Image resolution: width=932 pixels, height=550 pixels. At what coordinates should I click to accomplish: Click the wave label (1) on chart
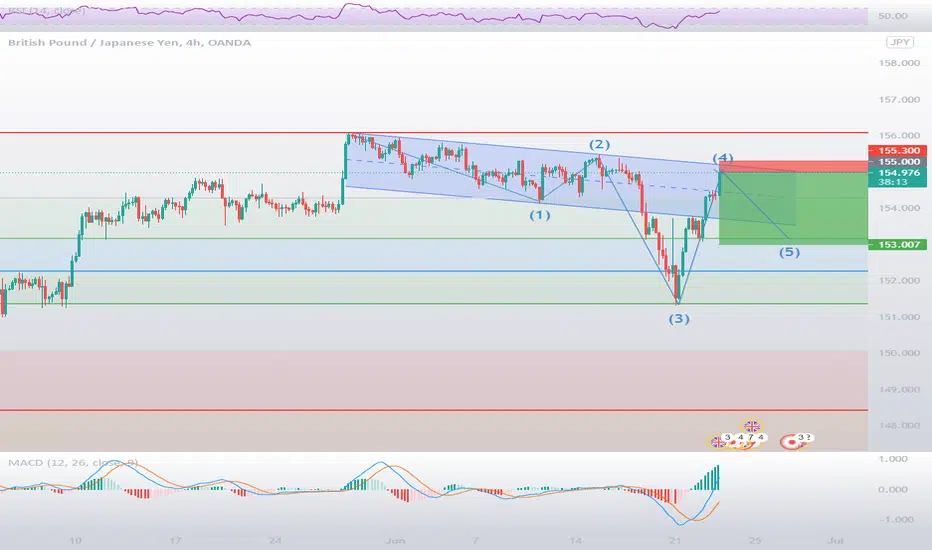540,215
